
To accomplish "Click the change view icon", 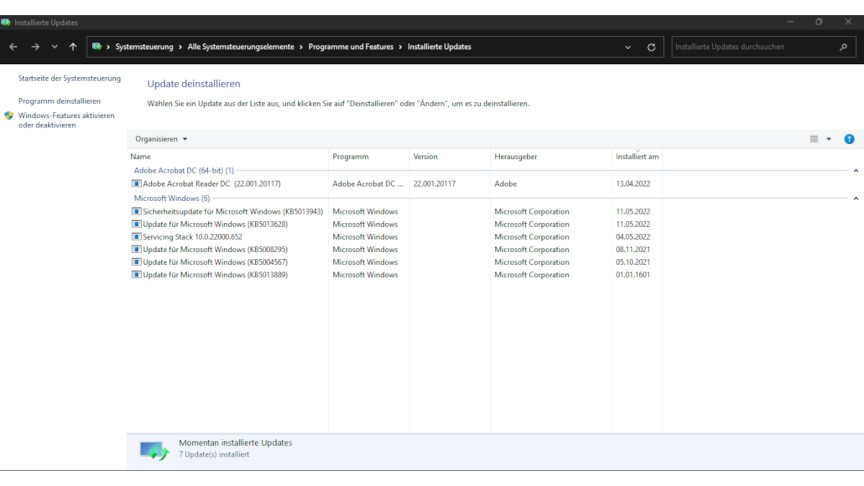I will coord(814,139).
